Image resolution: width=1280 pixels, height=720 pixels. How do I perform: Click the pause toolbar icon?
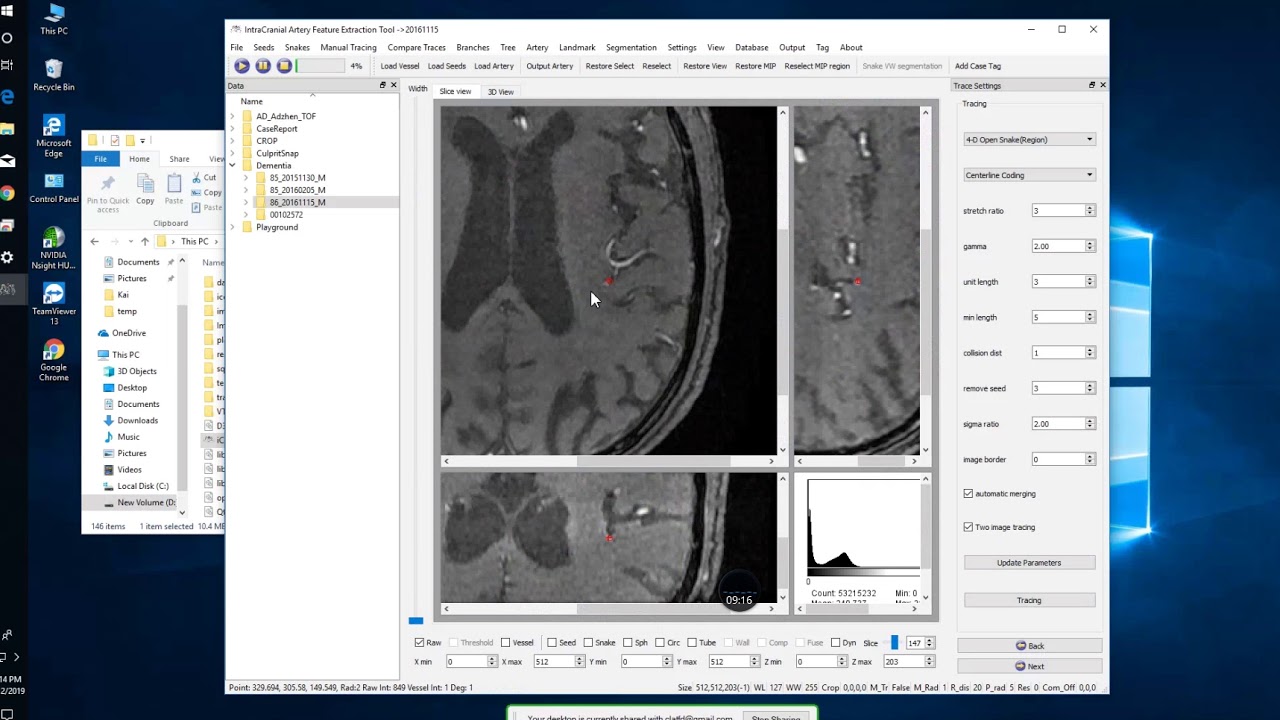click(263, 66)
